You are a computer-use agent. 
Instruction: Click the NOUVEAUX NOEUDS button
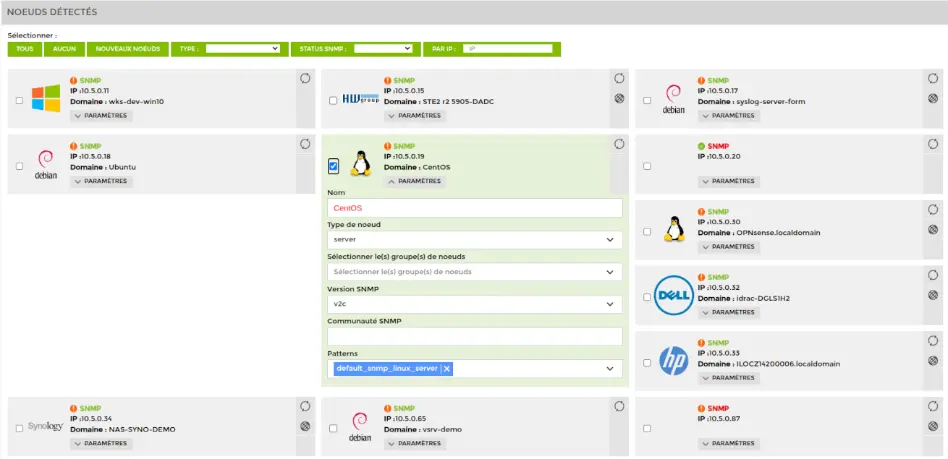coord(127,48)
